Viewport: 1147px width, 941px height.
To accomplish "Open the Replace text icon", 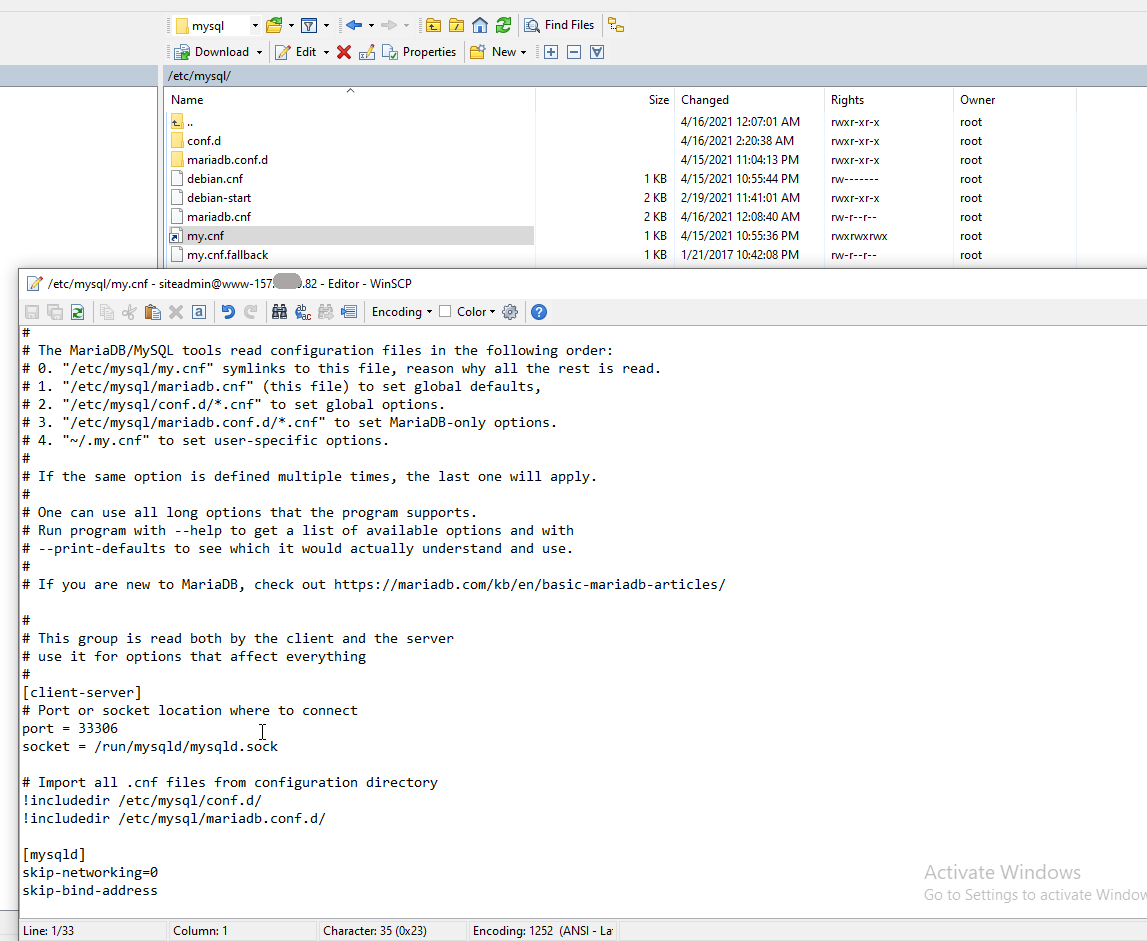I will [x=303, y=312].
